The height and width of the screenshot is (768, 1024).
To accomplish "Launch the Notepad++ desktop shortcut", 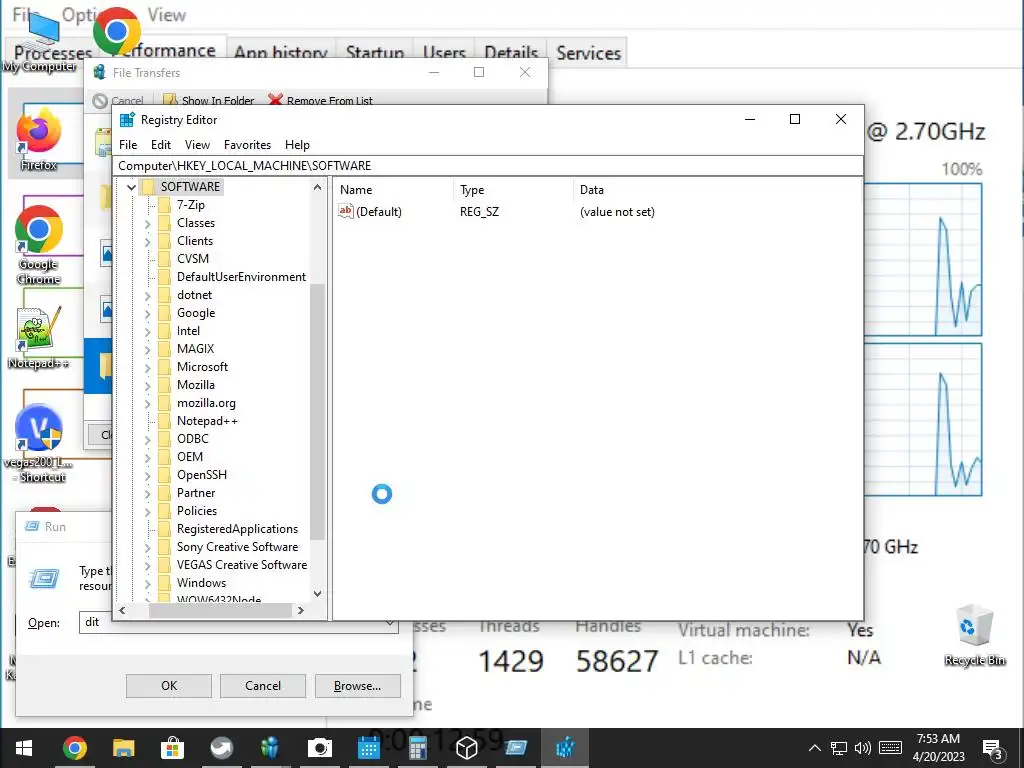I will coord(39,338).
